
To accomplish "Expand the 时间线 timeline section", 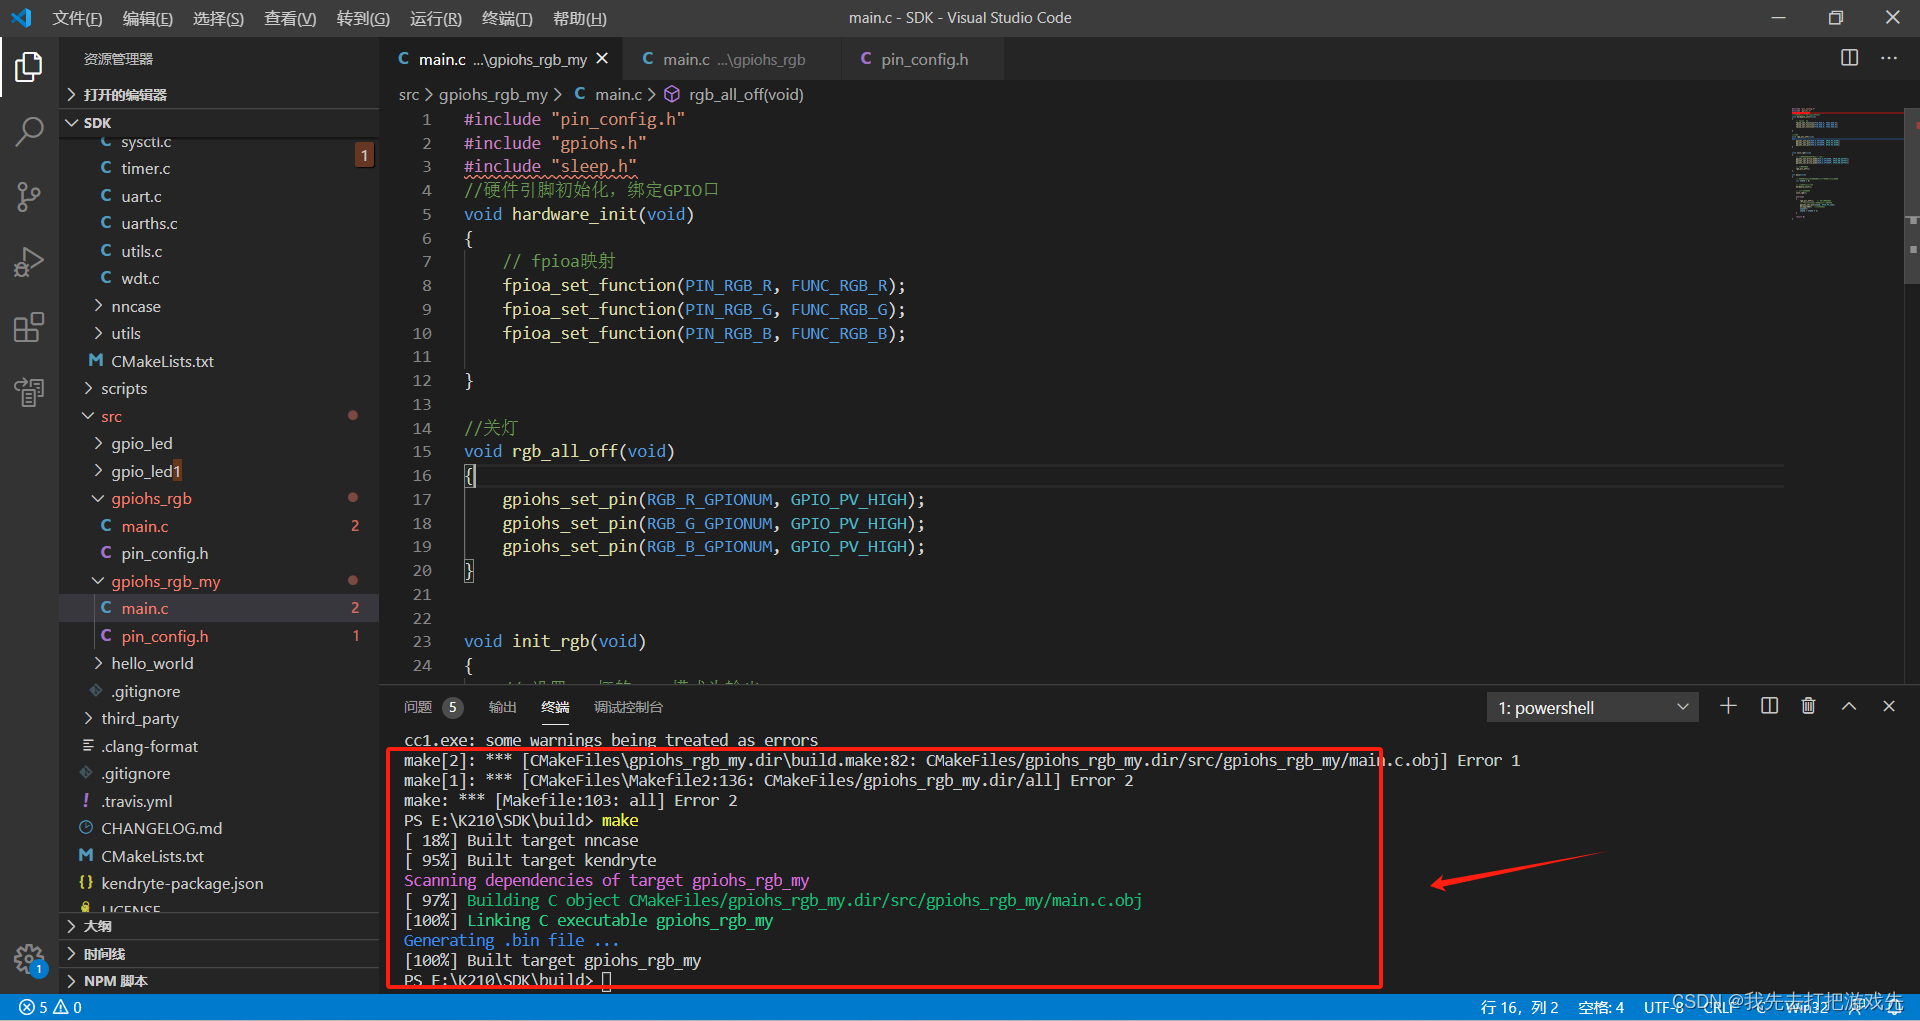I will (219, 954).
